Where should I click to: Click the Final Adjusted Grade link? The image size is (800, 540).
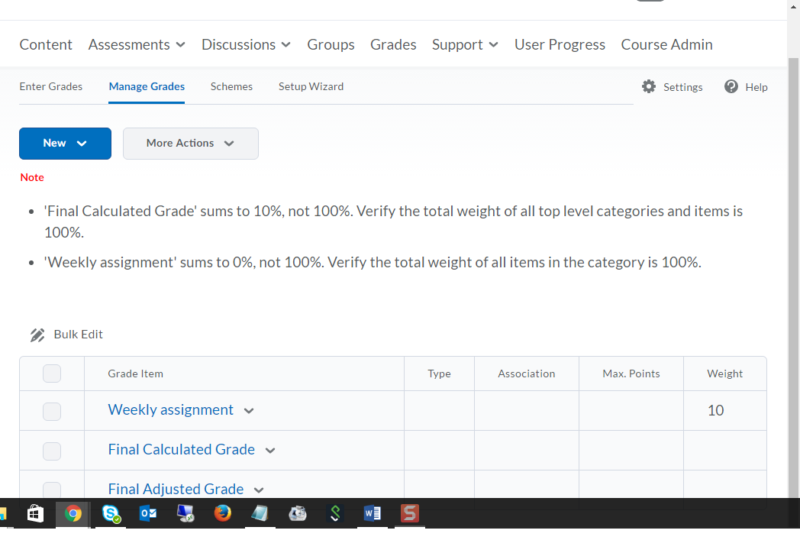[x=176, y=489]
